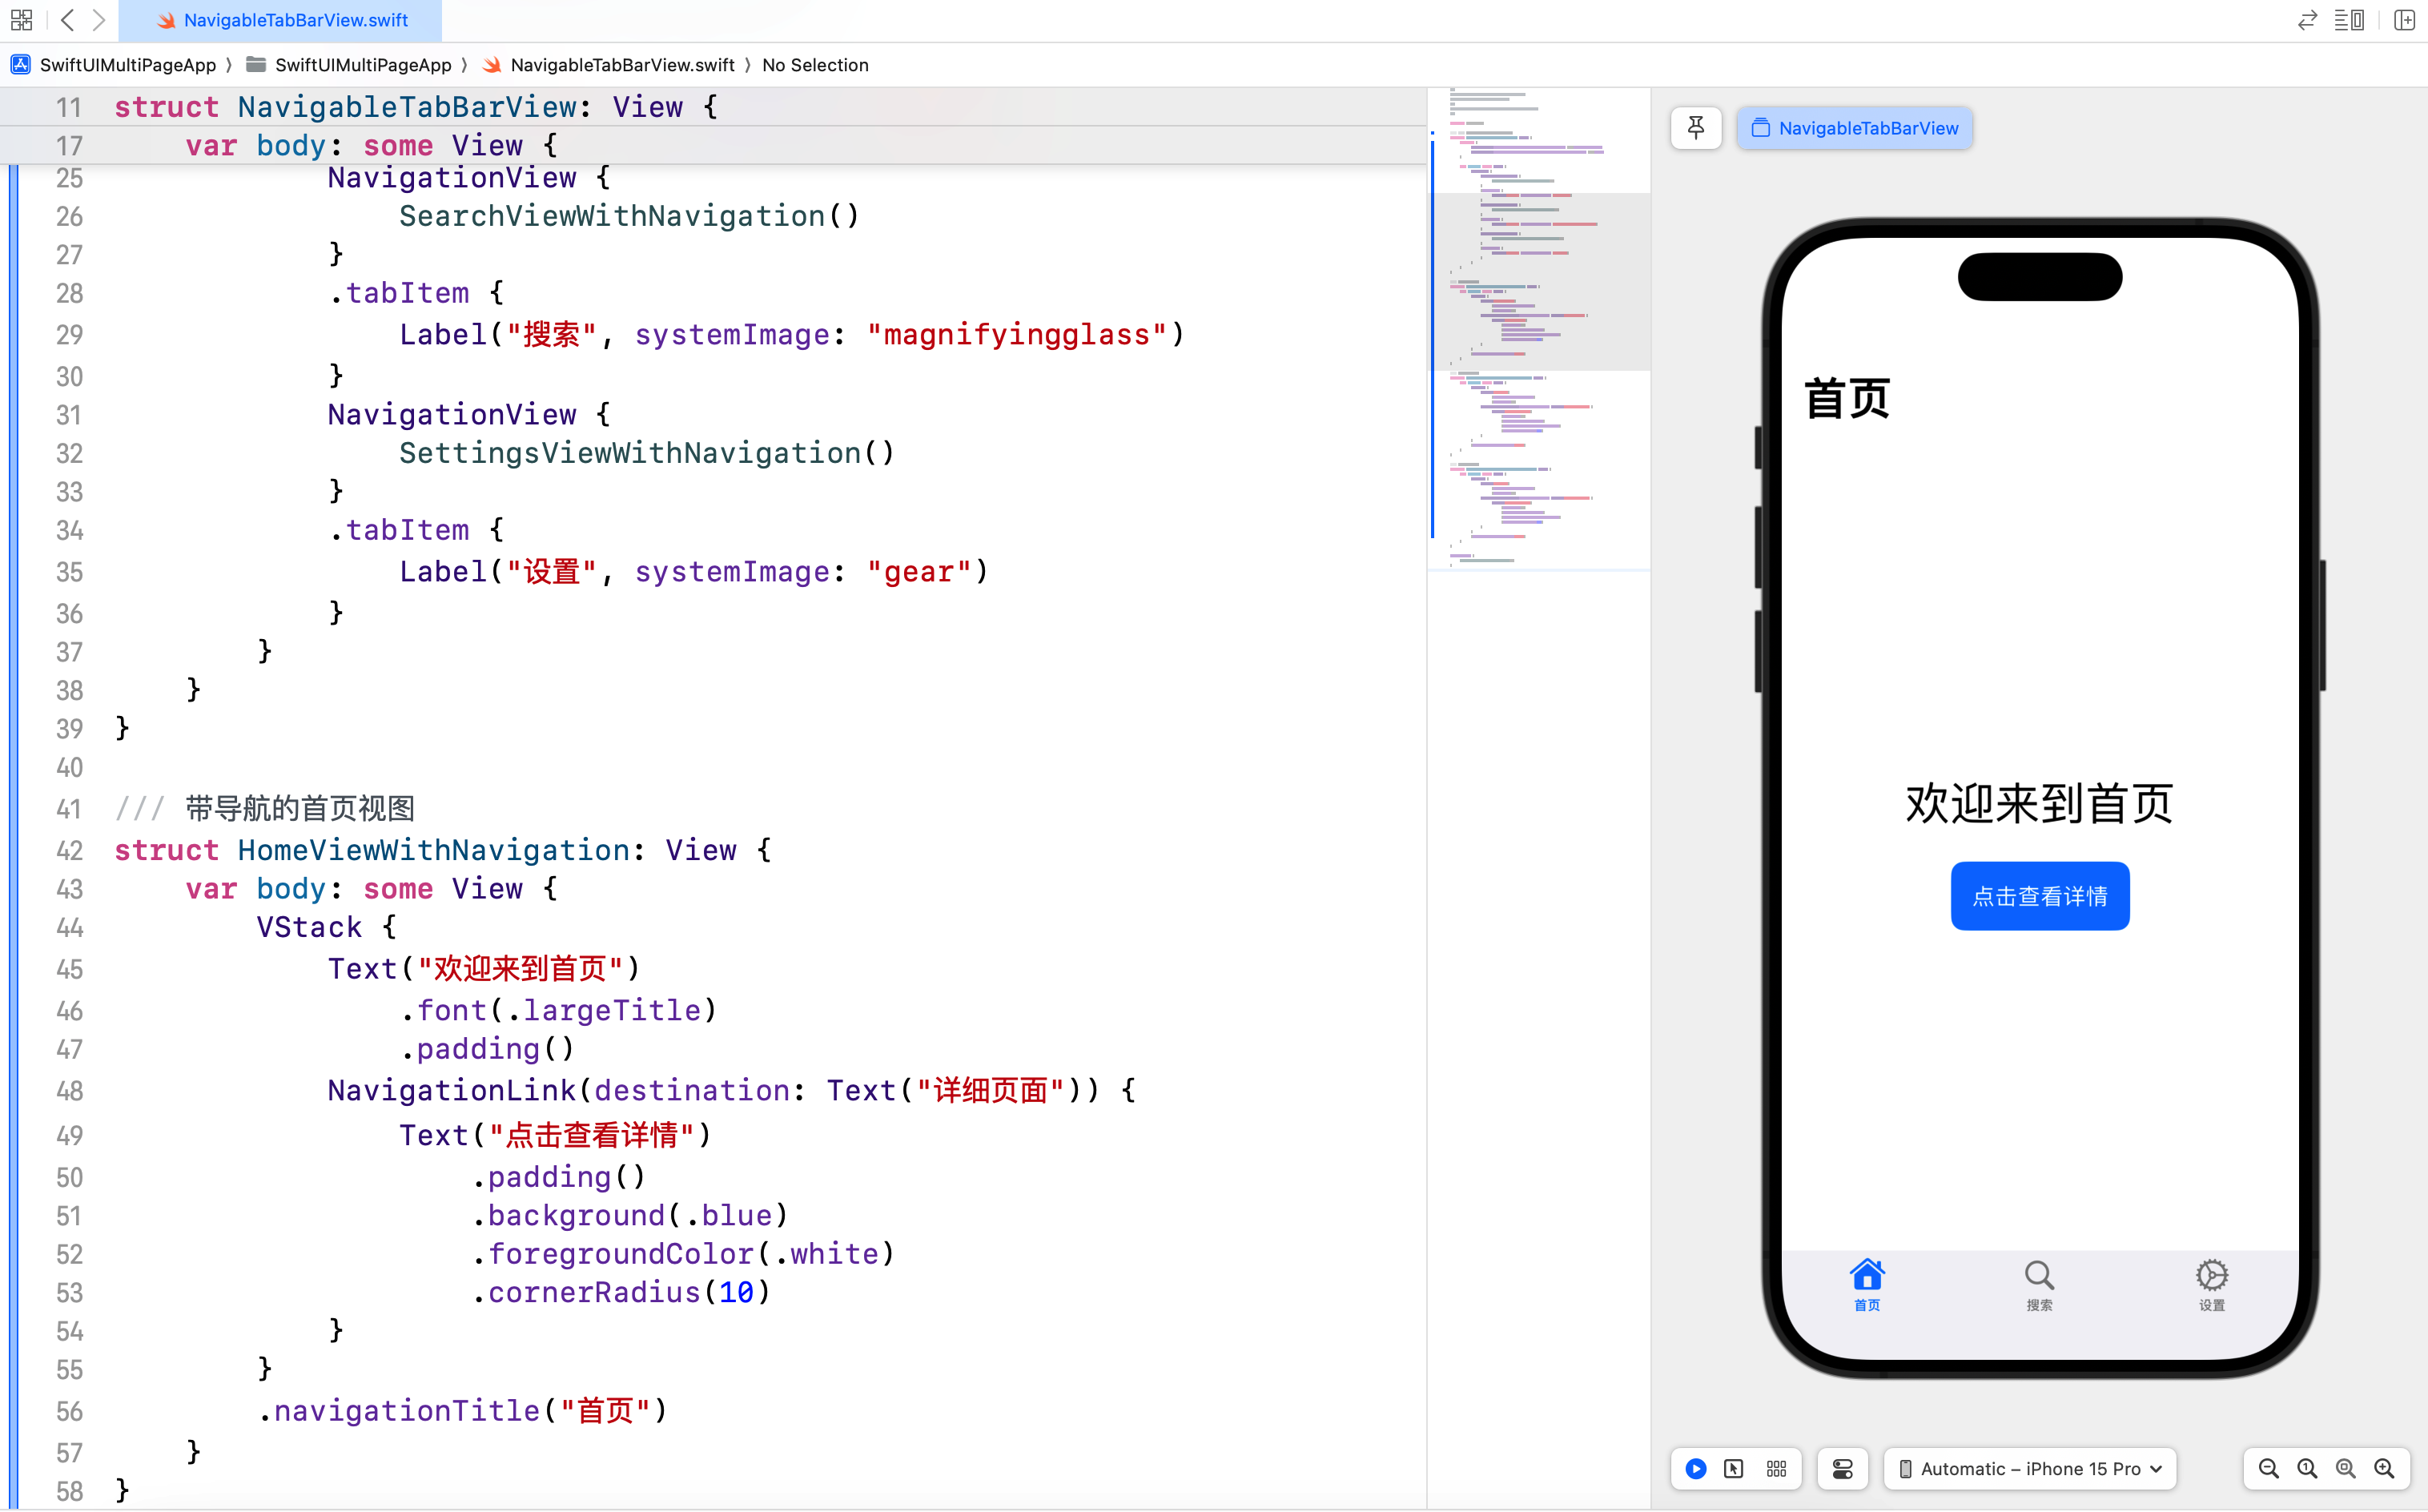Go back in editor history
This screenshot has height=1512, width=2428.
[67, 19]
